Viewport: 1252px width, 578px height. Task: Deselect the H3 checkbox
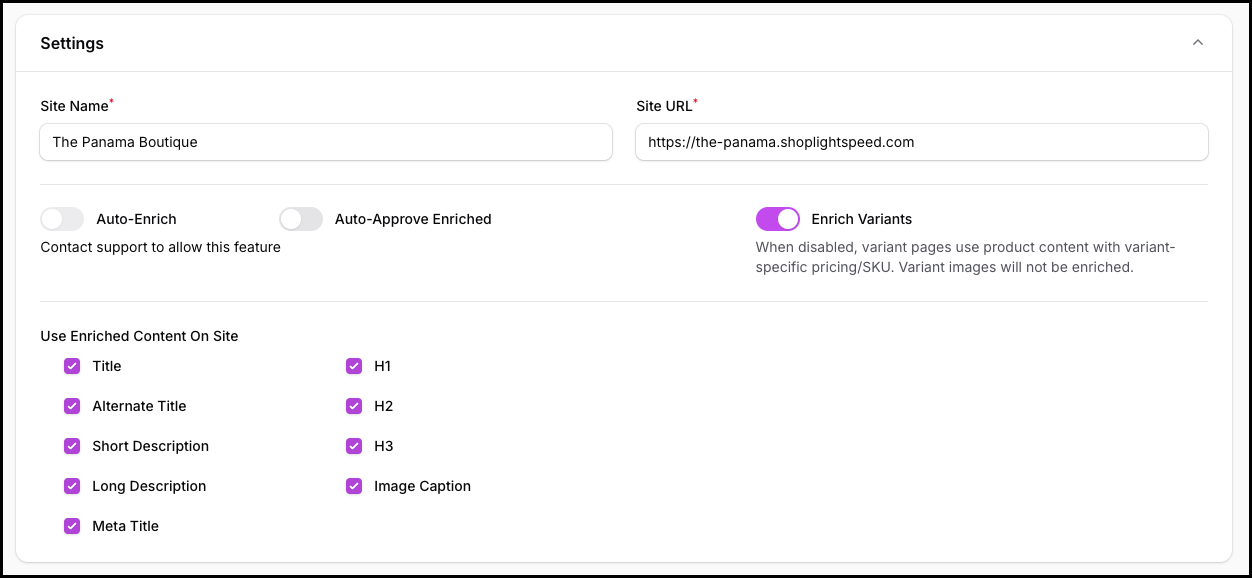click(x=354, y=446)
